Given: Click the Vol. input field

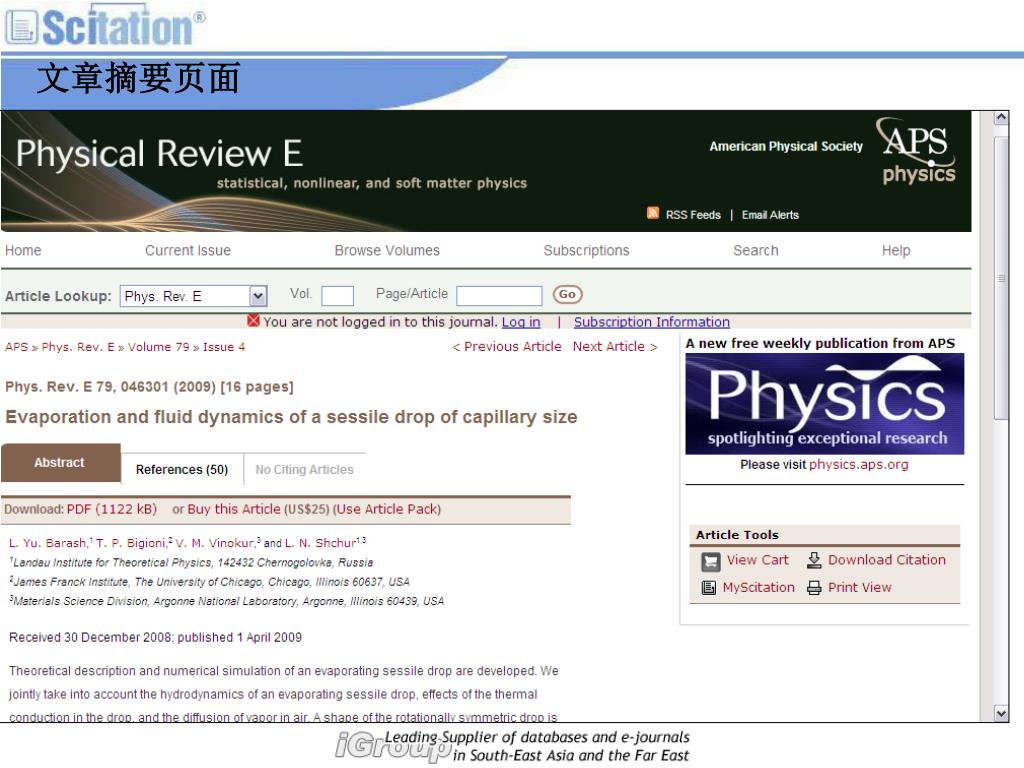Looking at the screenshot, I should 338,296.
